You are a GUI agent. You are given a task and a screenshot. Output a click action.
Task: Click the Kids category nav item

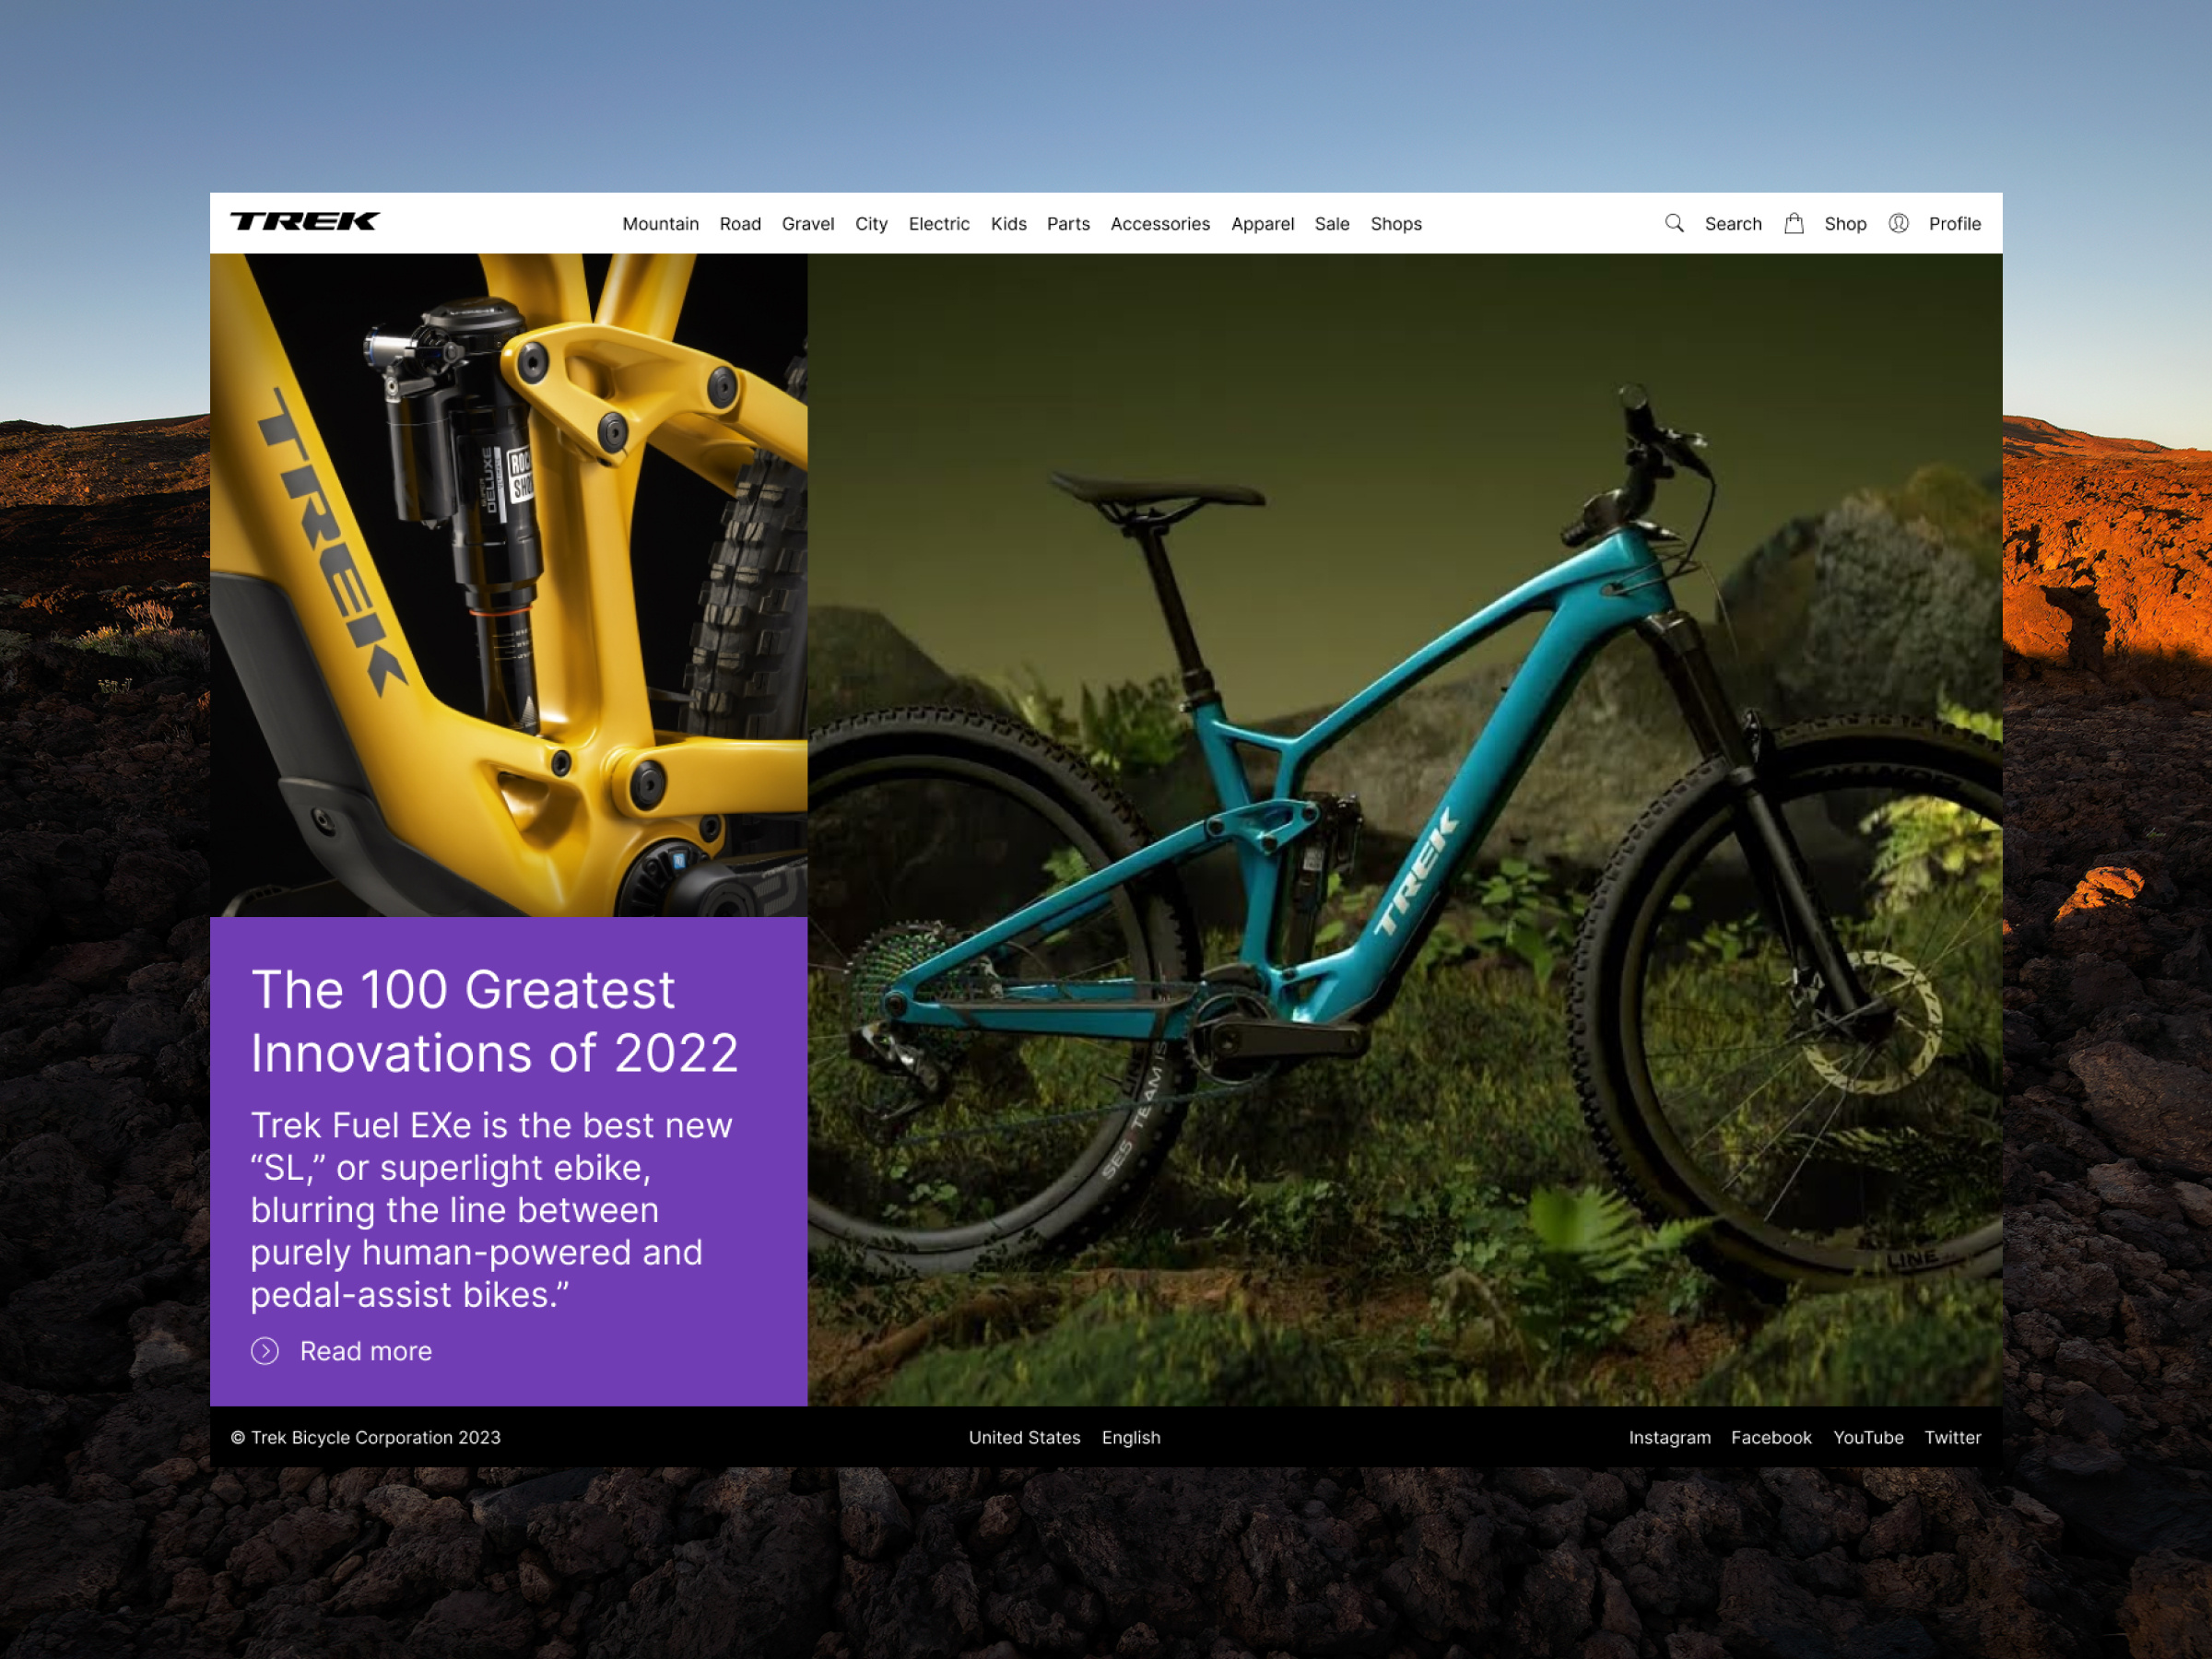tap(1006, 221)
